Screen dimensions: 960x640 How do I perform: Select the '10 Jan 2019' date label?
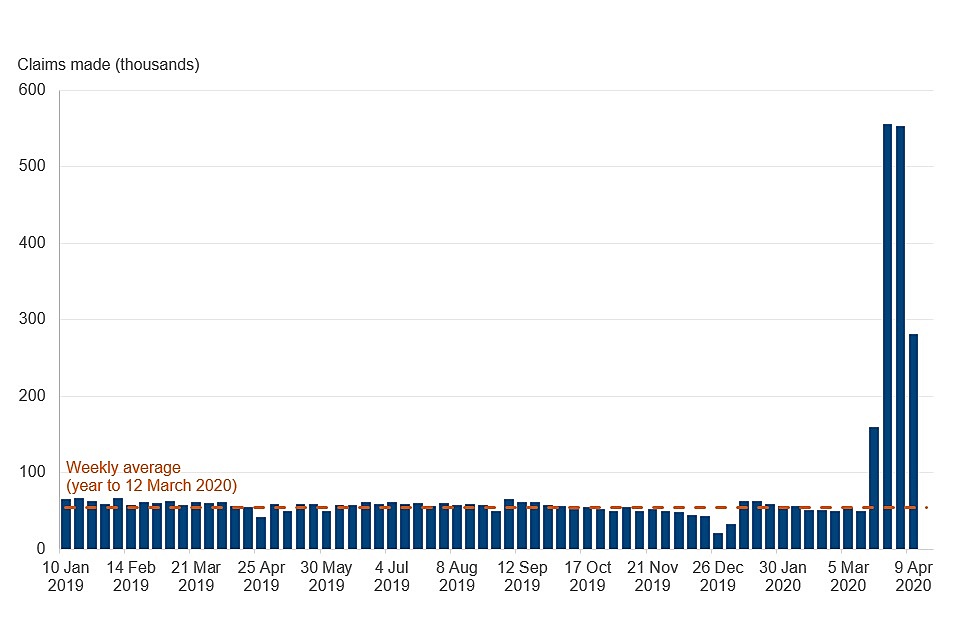pyautogui.click(x=66, y=576)
